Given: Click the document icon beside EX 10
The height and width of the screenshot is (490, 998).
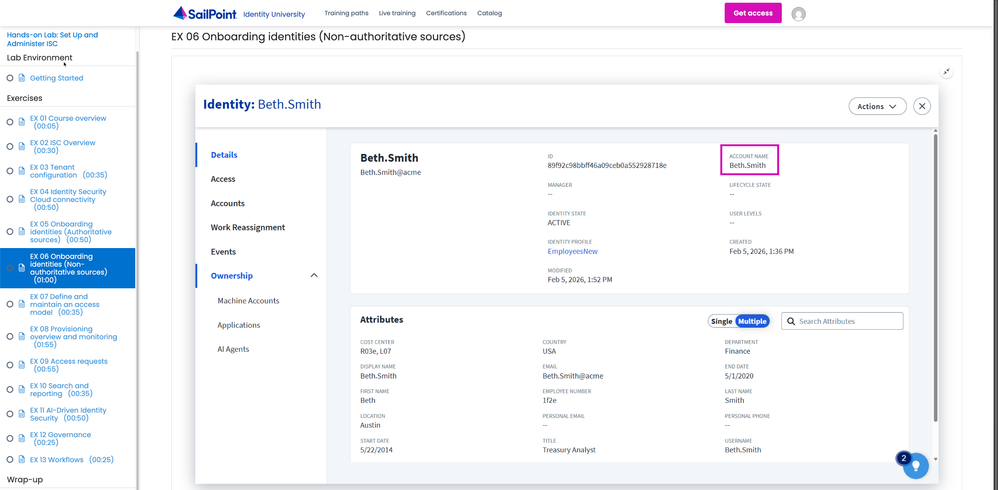Looking at the screenshot, I should click(21, 389).
